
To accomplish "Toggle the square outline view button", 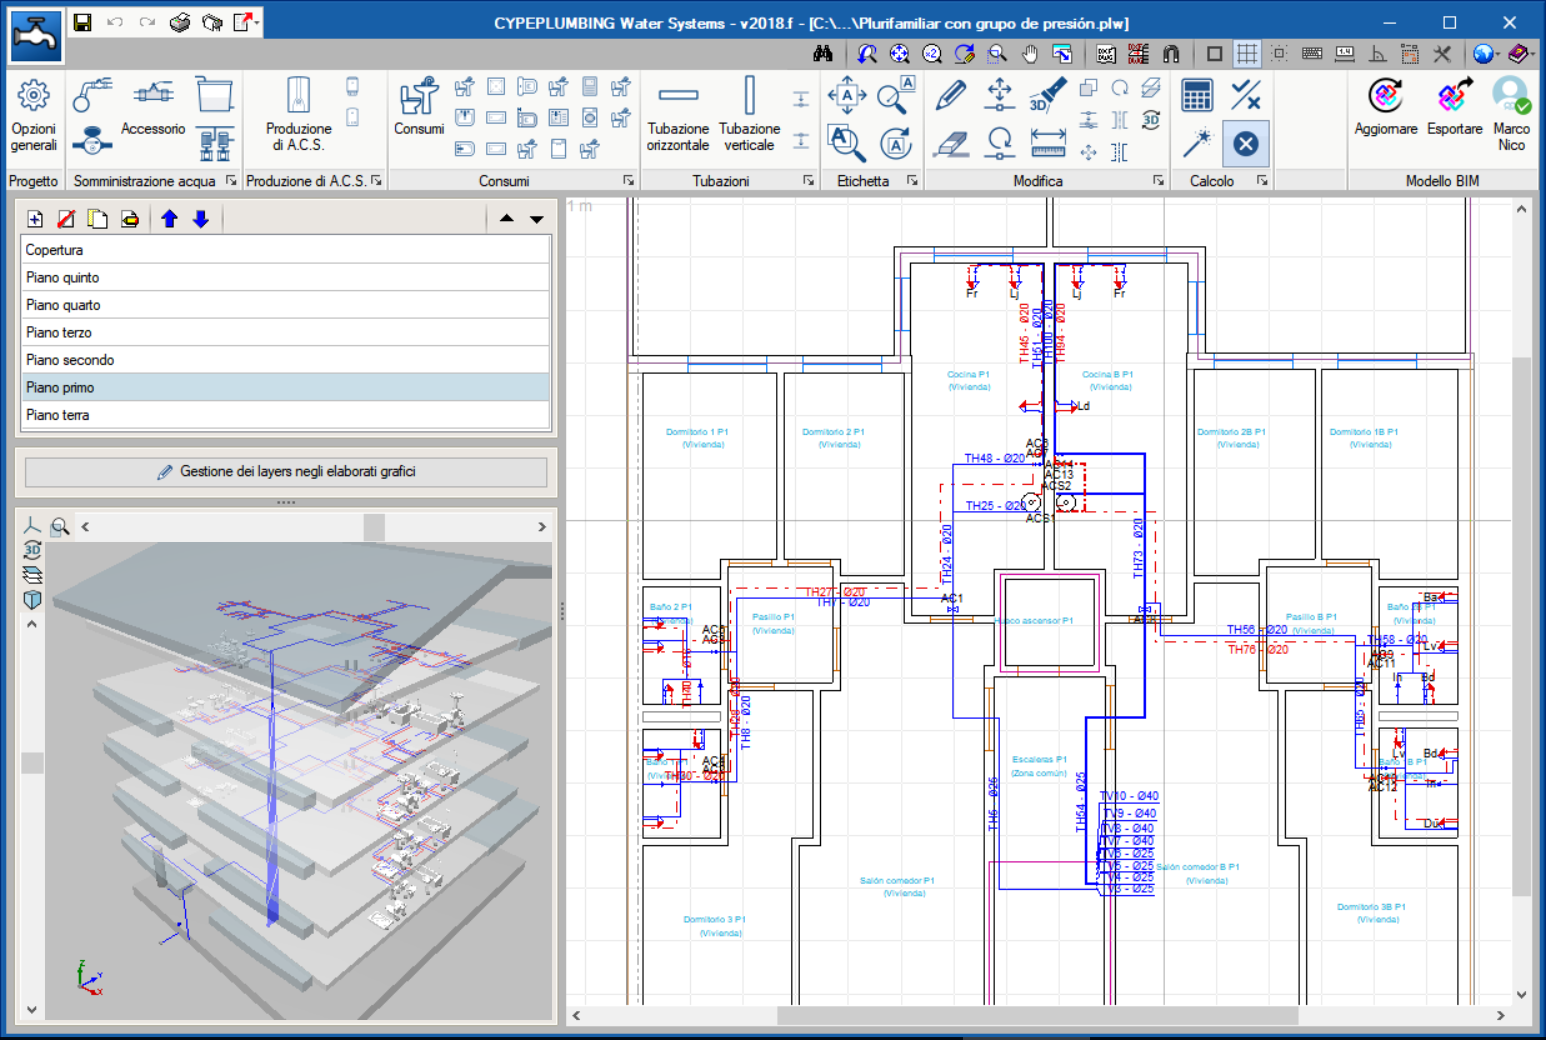I will pos(1214,54).
